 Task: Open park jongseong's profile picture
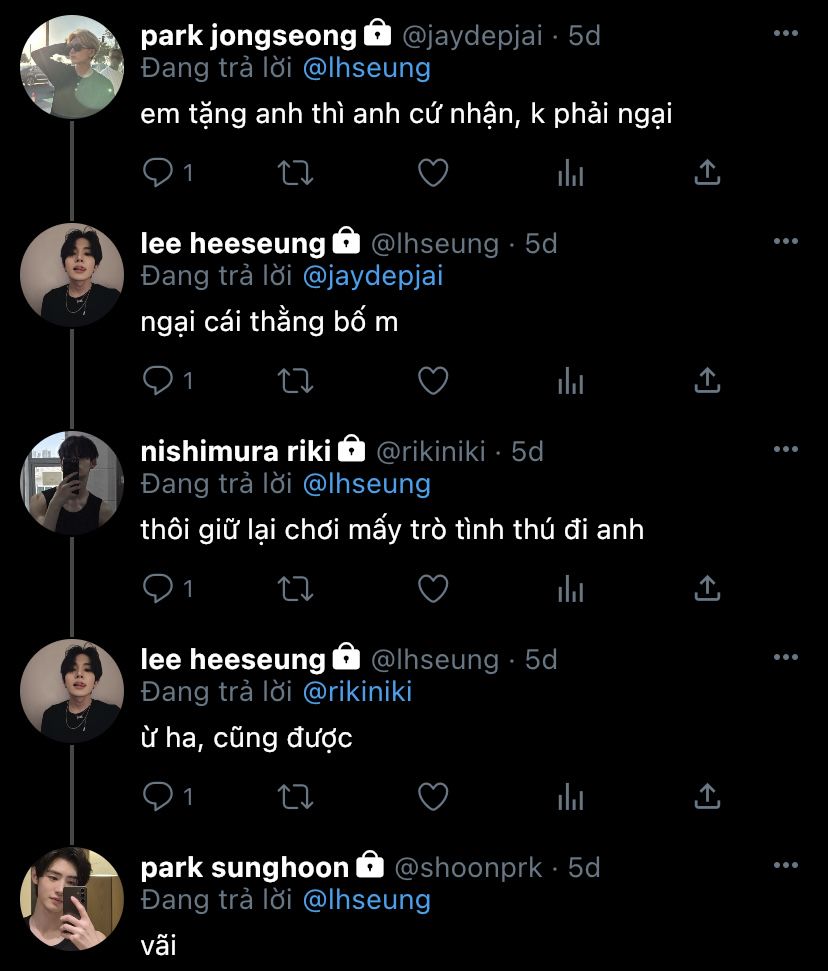[x=72, y=67]
